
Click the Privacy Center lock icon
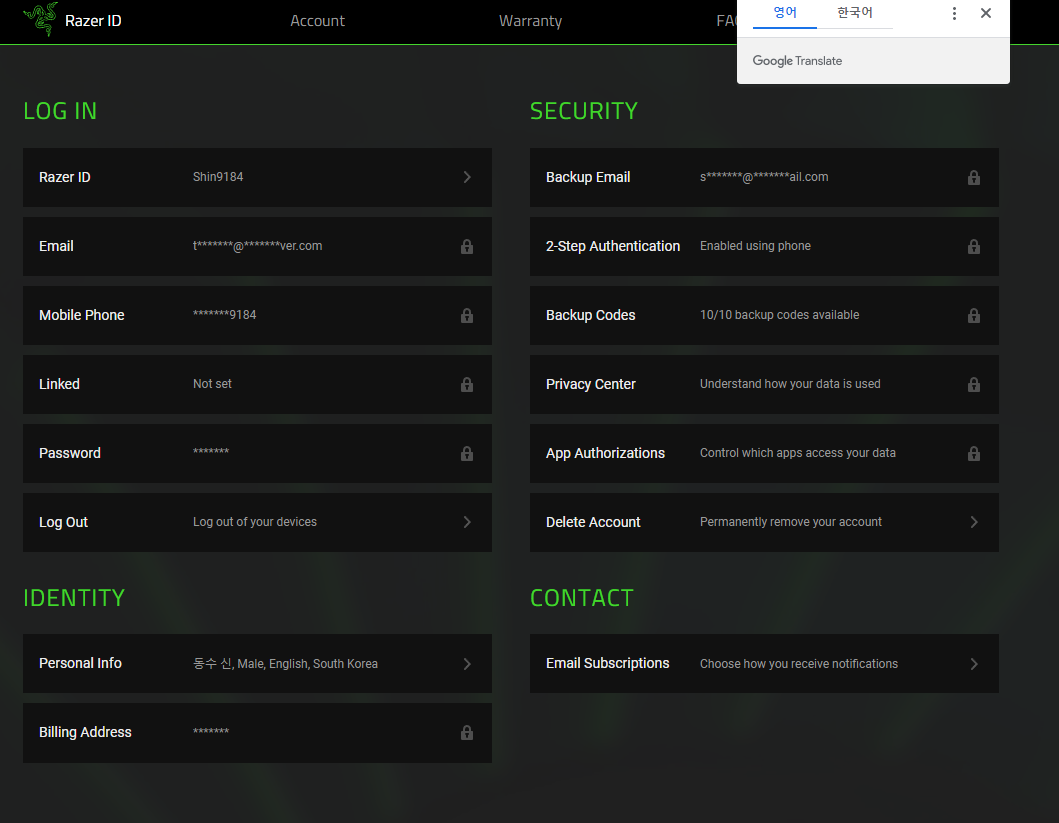pos(974,384)
